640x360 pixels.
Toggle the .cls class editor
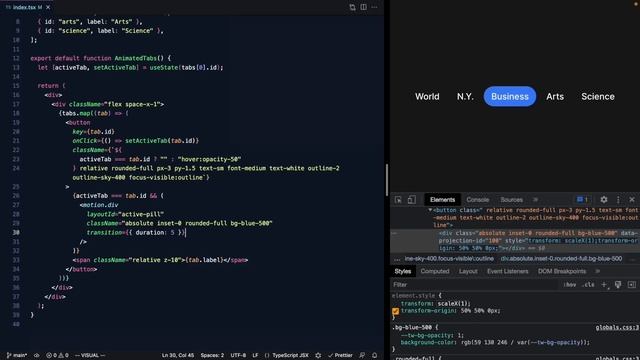coord(588,284)
